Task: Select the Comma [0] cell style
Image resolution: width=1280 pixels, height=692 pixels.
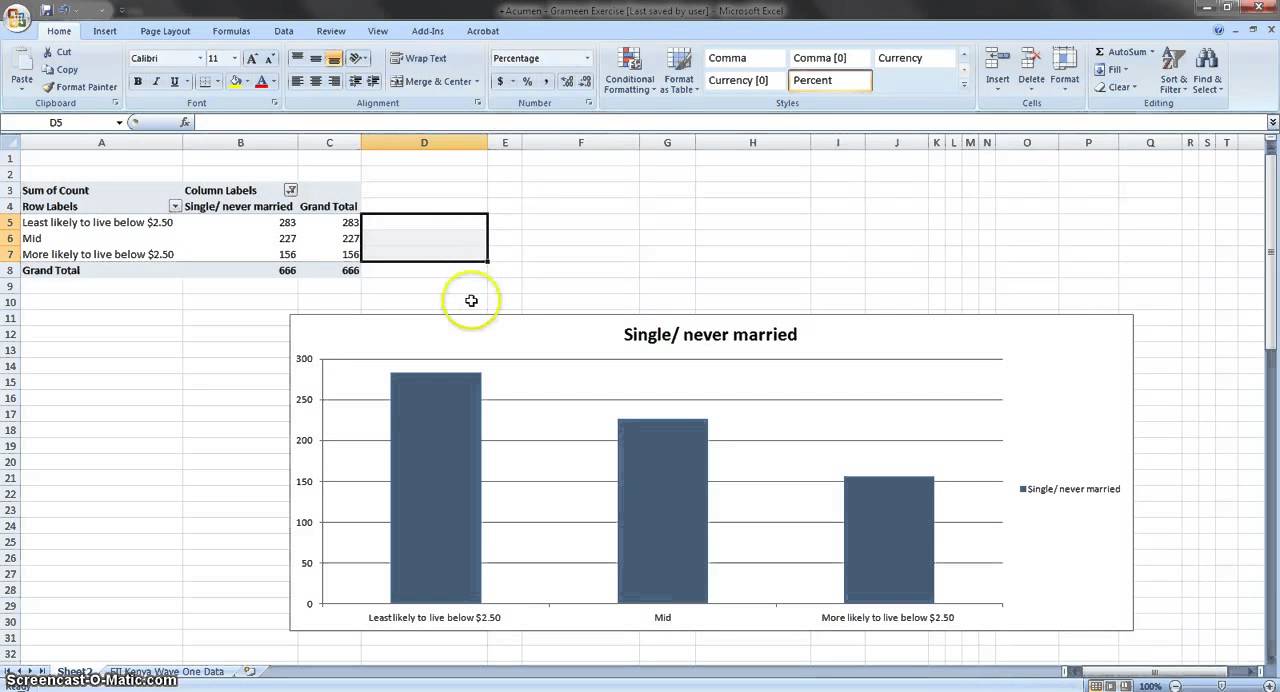Action: point(829,58)
